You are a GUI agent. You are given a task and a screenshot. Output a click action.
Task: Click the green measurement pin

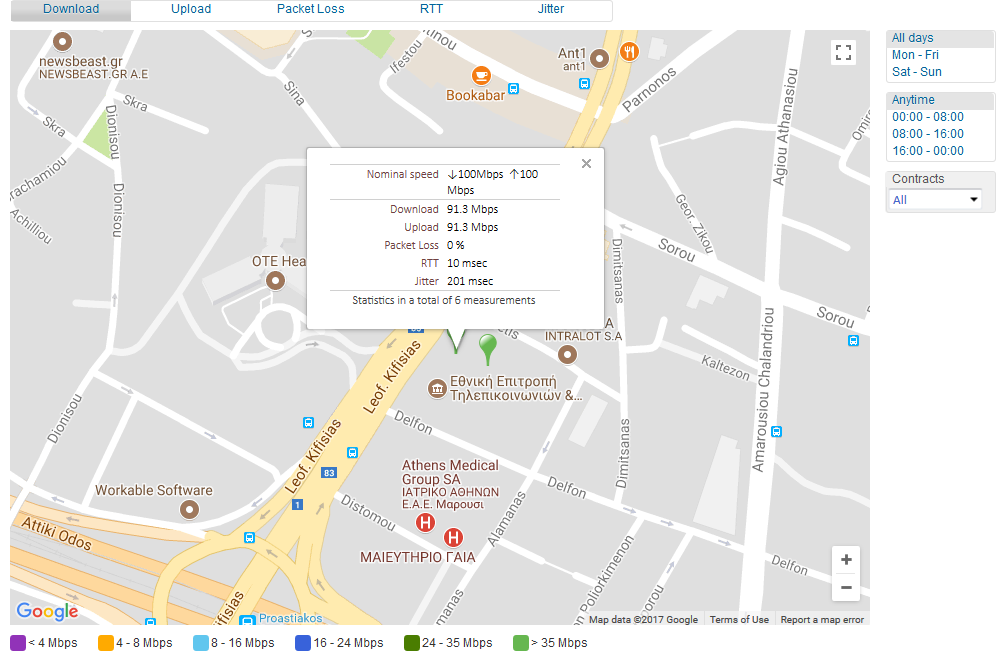488,348
